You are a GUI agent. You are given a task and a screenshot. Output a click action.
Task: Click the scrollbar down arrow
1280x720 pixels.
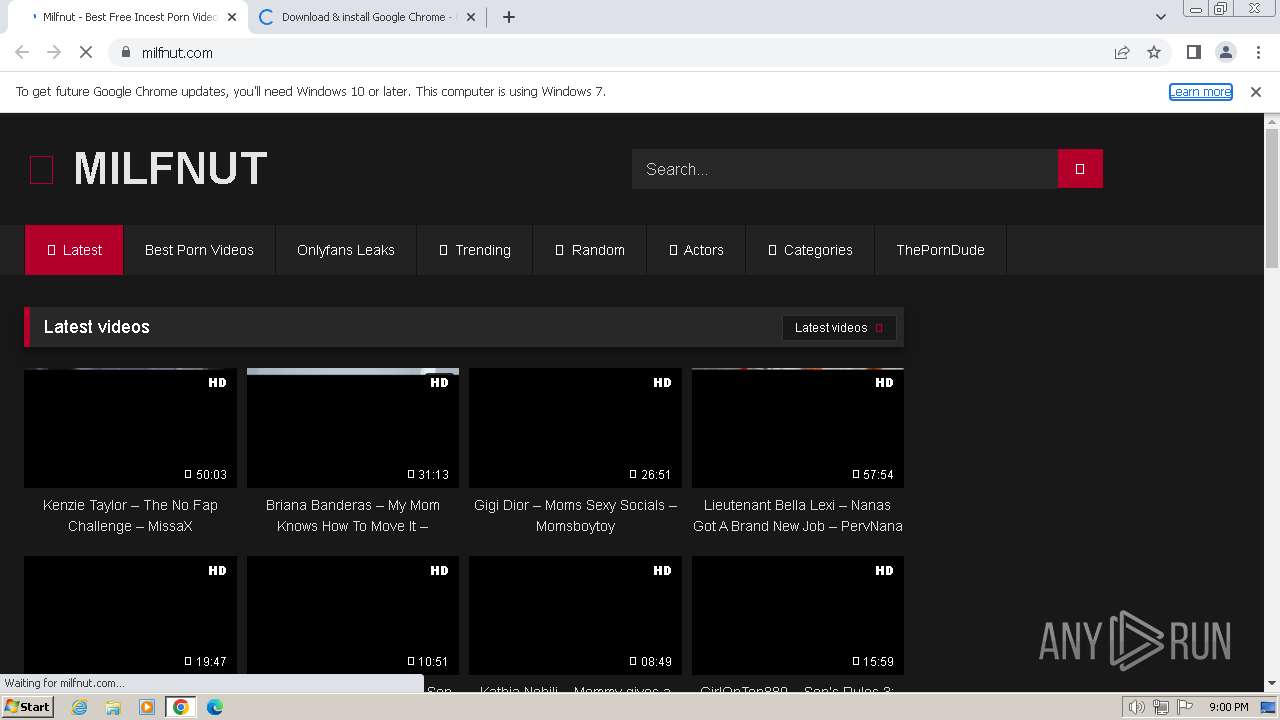[1272, 684]
